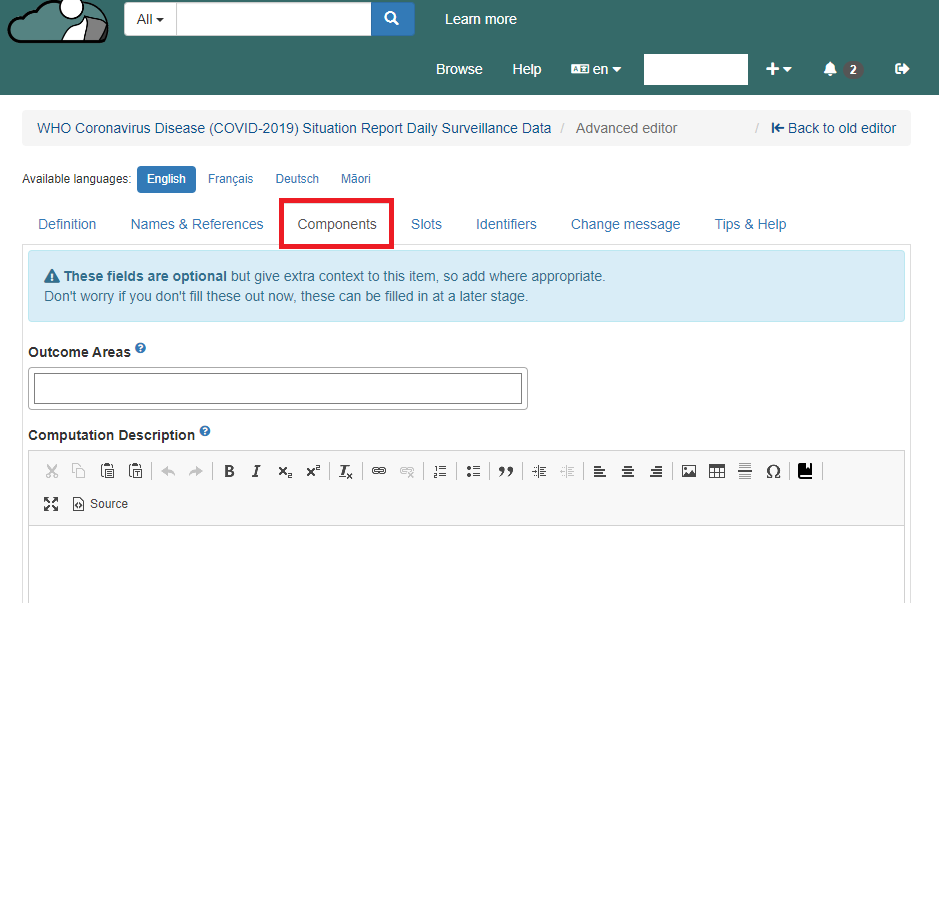Open the Names & References tab
The height and width of the screenshot is (907, 939).
click(x=197, y=224)
